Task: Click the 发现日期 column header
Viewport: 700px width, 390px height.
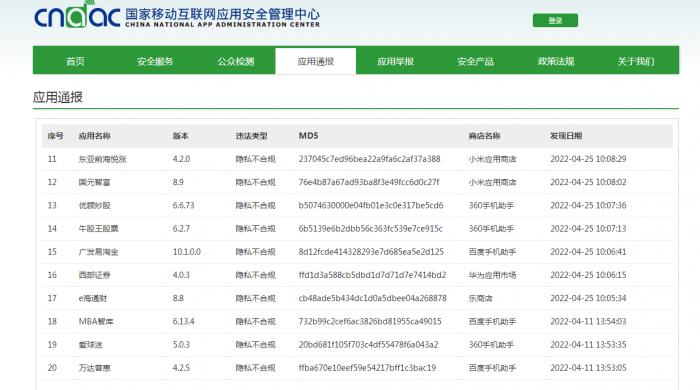Action: click(566, 136)
